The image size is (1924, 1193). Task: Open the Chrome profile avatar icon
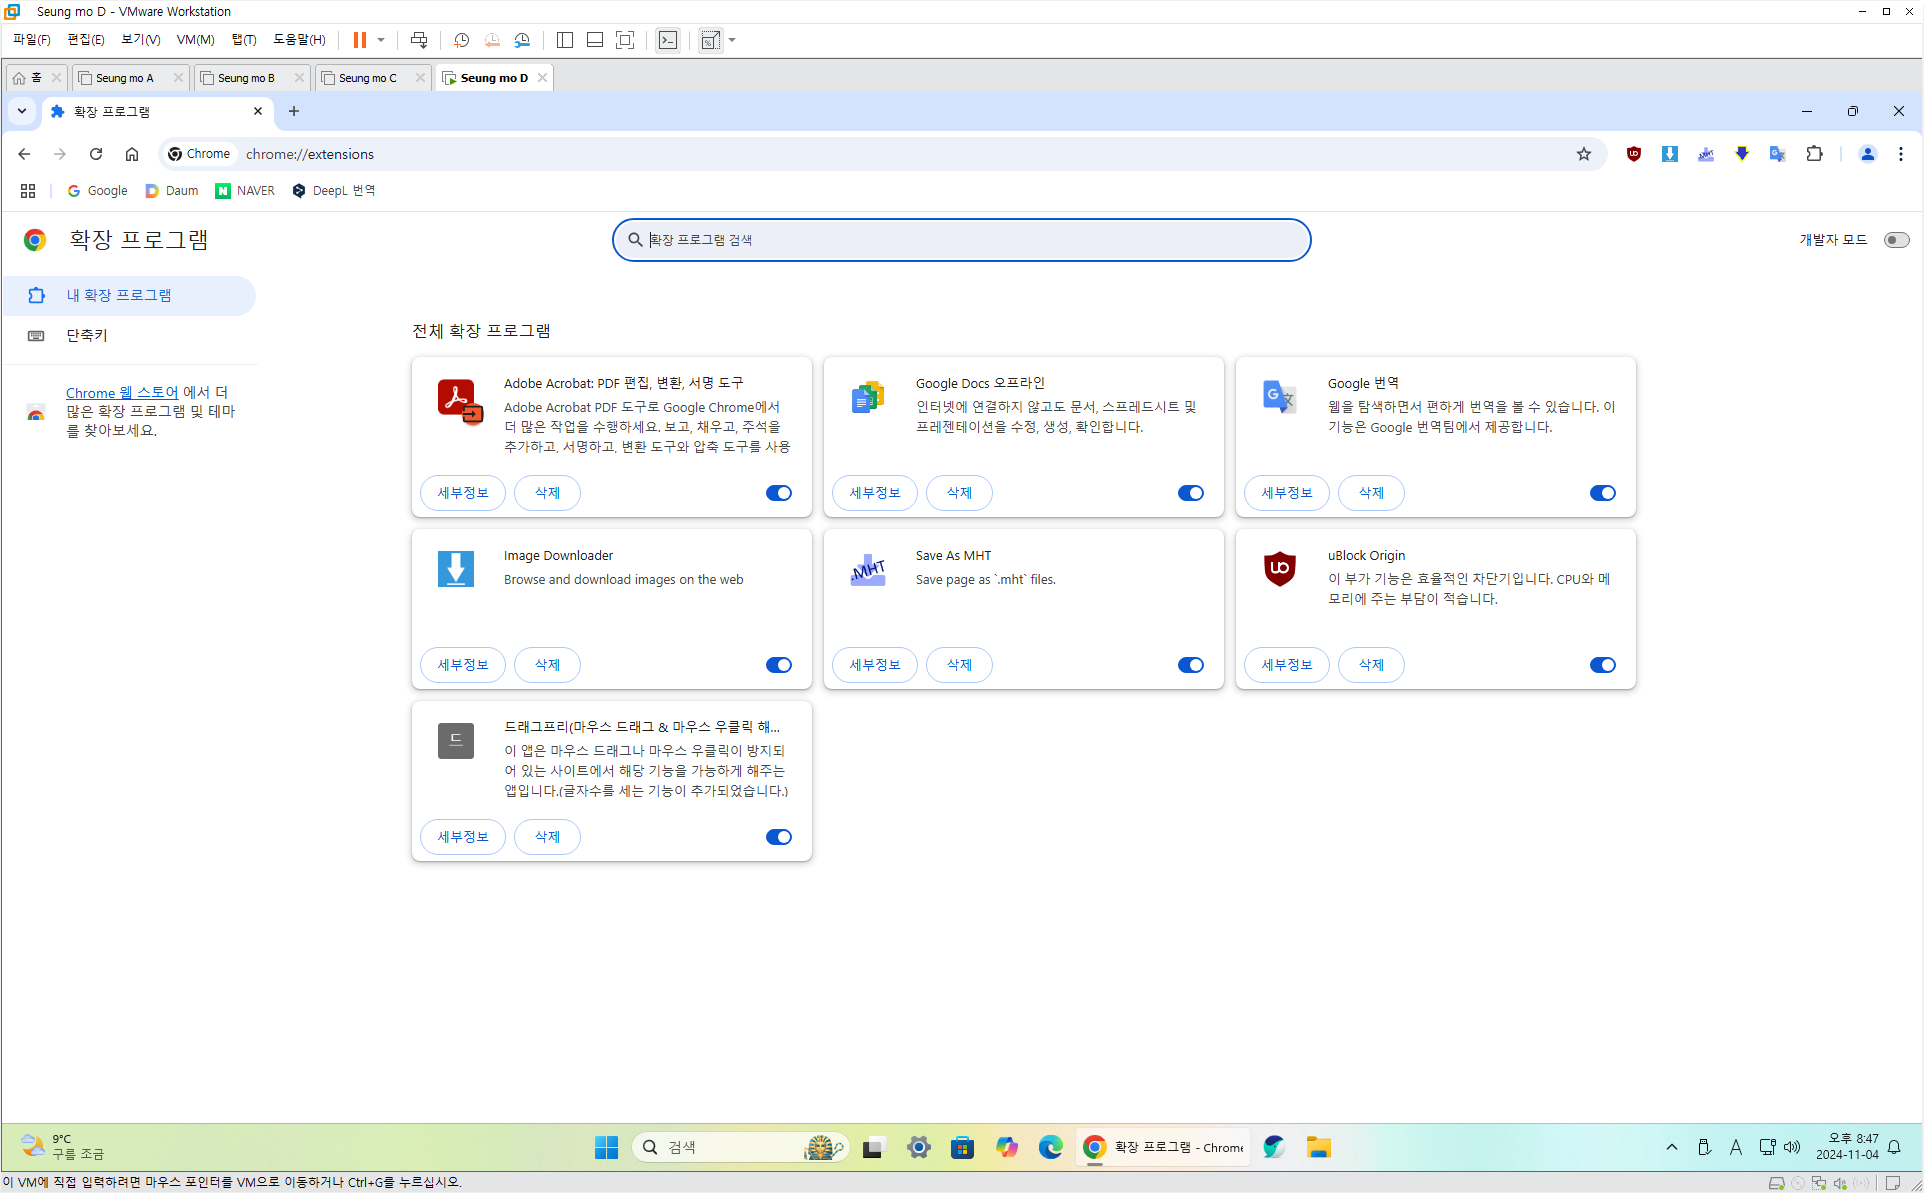pyautogui.click(x=1867, y=154)
